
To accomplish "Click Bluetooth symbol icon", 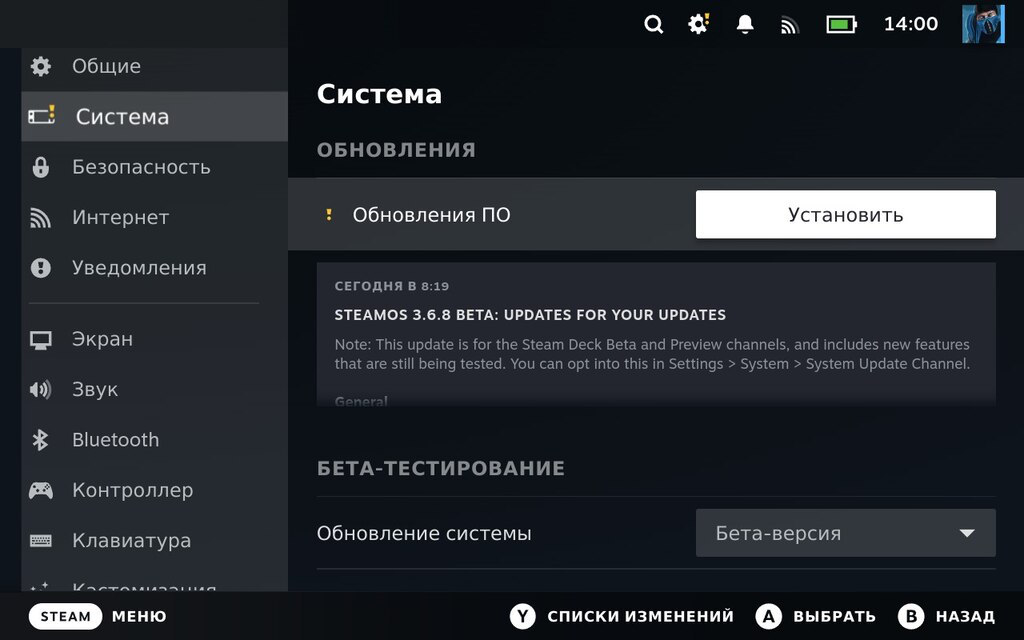I will click(40, 440).
